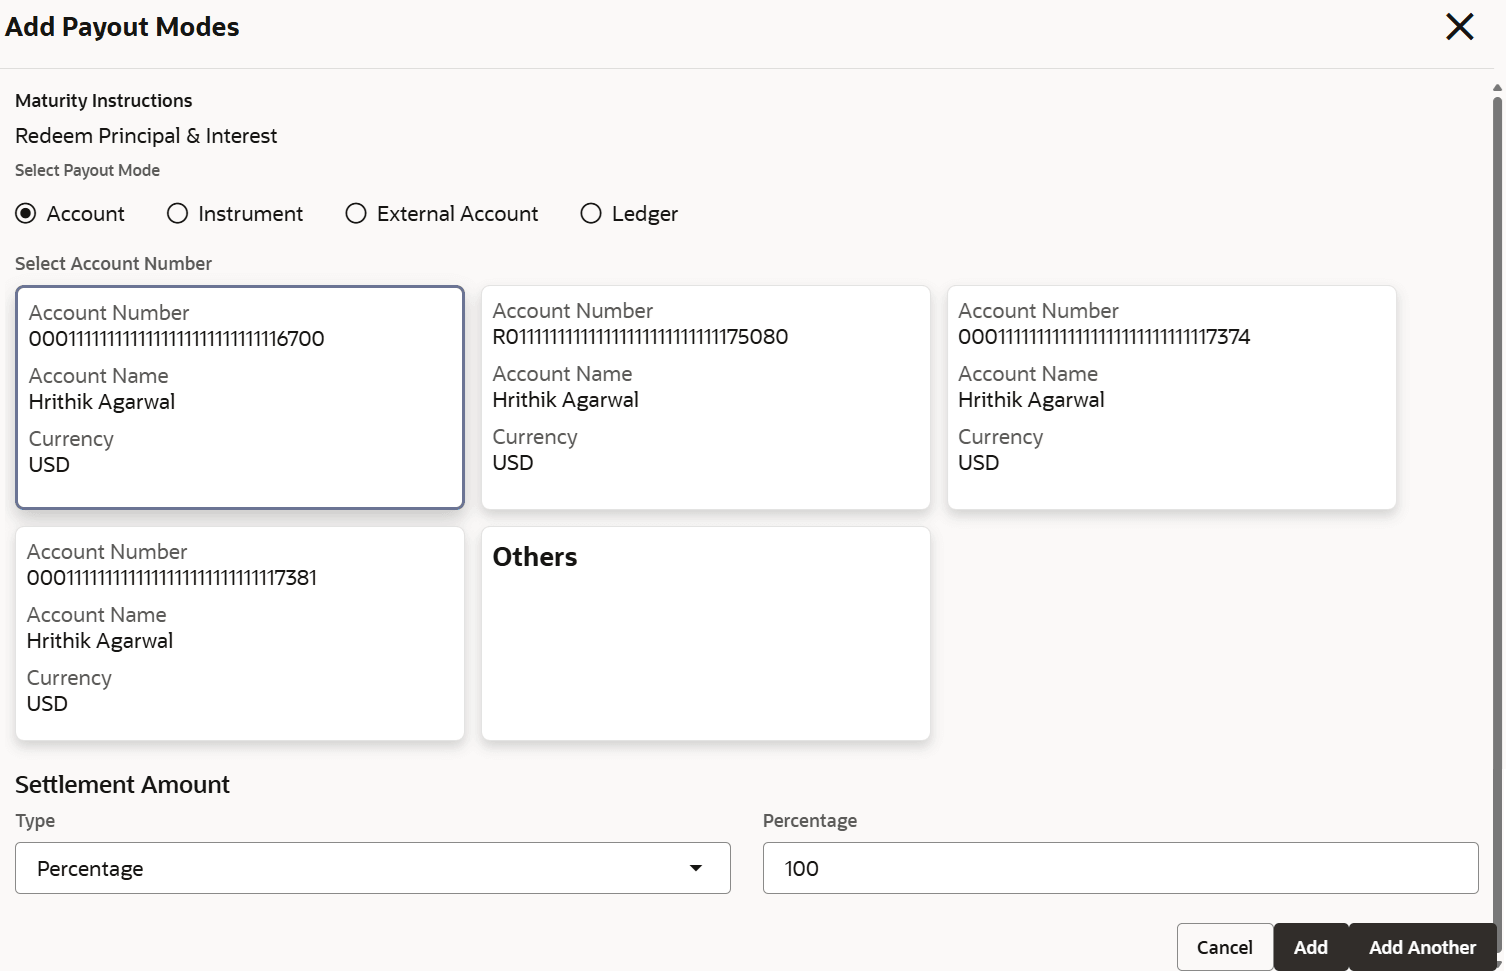Select account card ending in 16700
The width and height of the screenshot is (1508, 973).
pyautogui.click(x=240, y=398)
